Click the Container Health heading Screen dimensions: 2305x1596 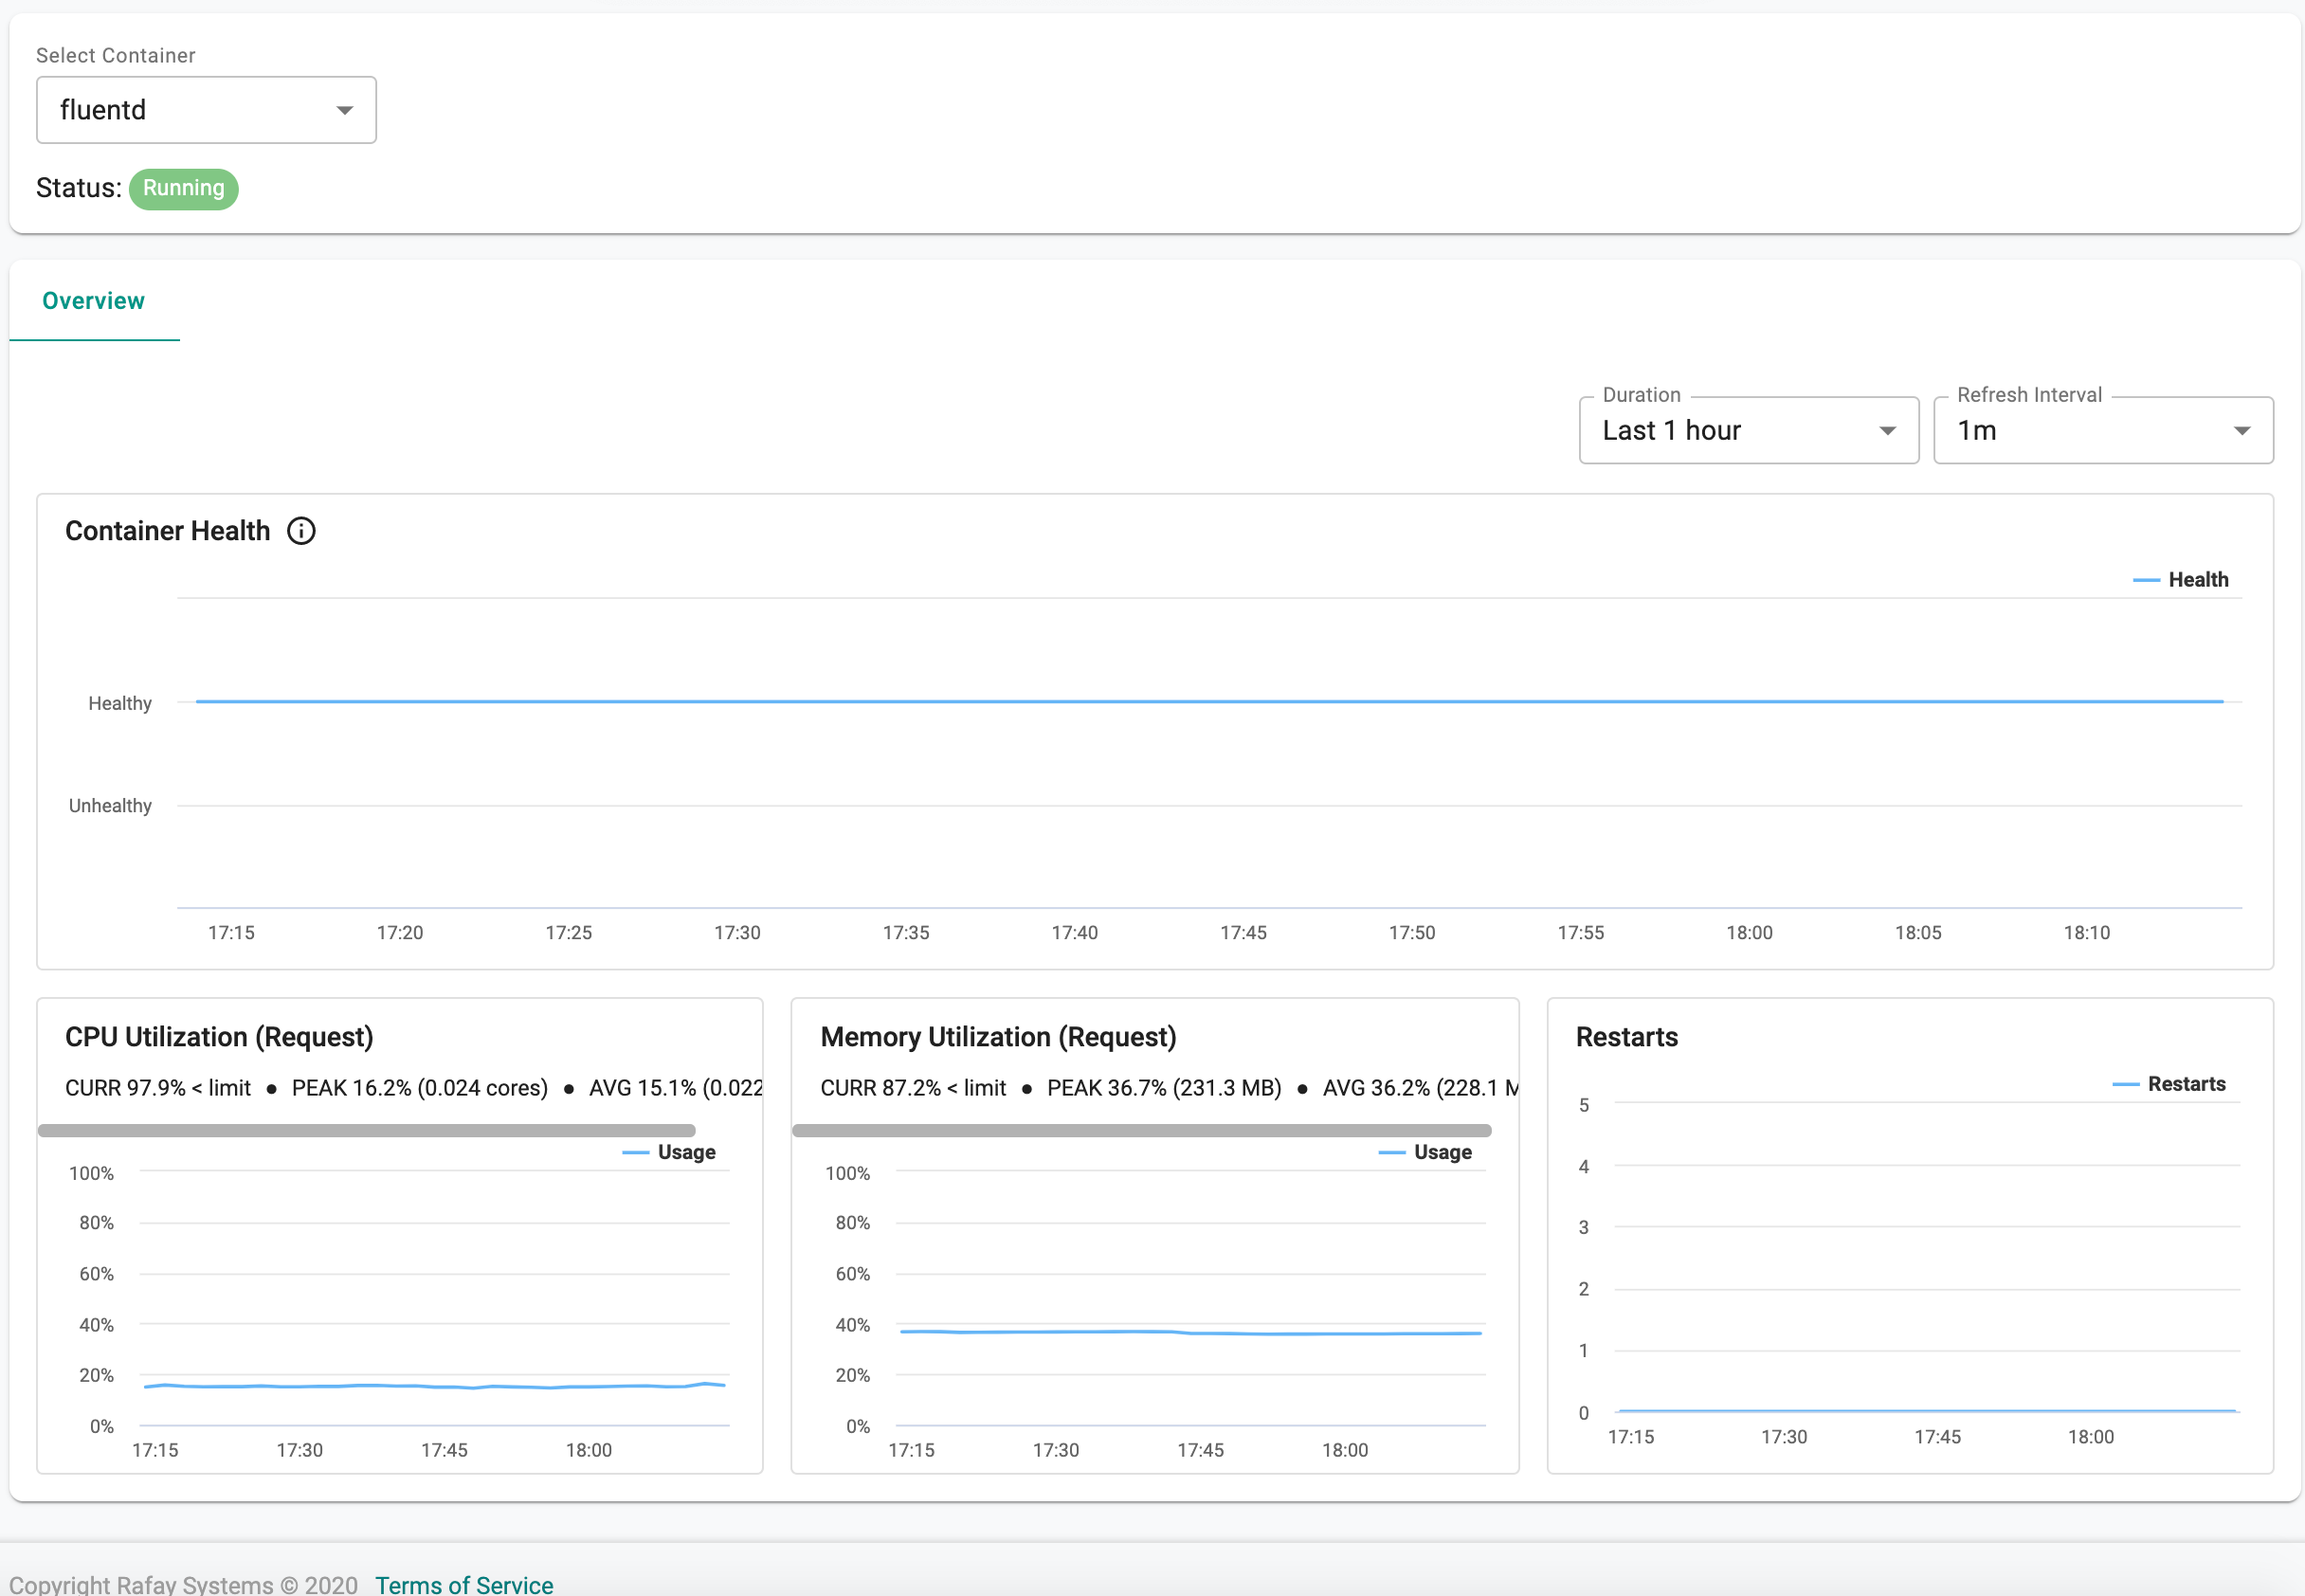pyautogui.click(x=168, y=531)
